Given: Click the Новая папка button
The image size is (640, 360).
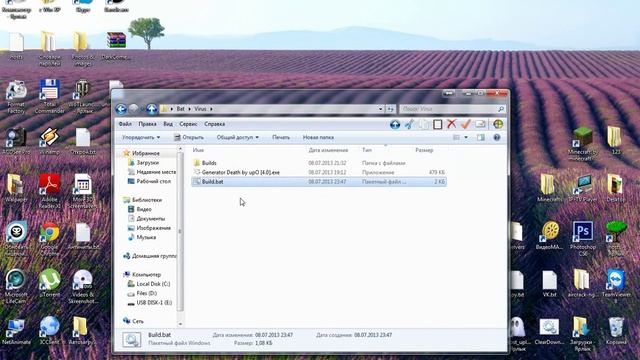Looking at the screenshot, I should pyautogui.click(x=318, y=138).
